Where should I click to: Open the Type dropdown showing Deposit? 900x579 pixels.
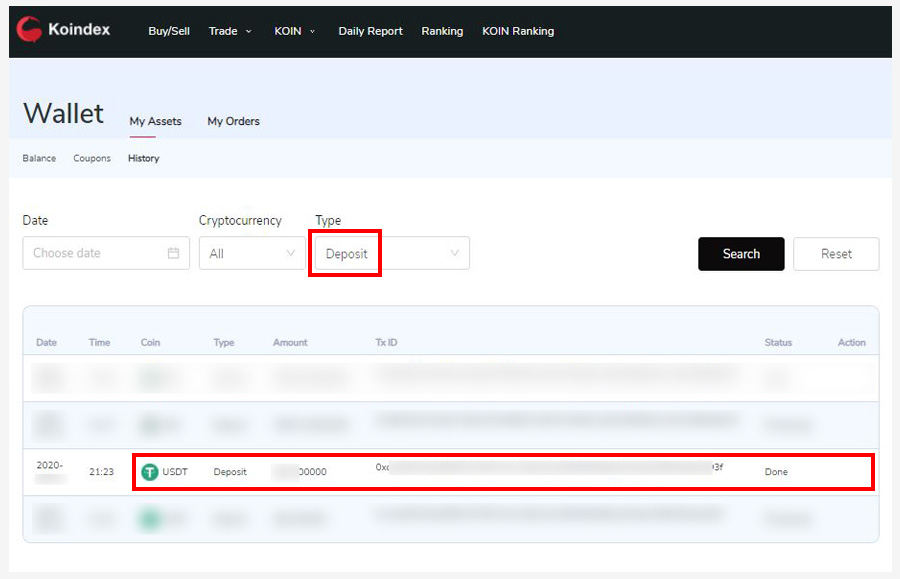(x=392, y=253)
